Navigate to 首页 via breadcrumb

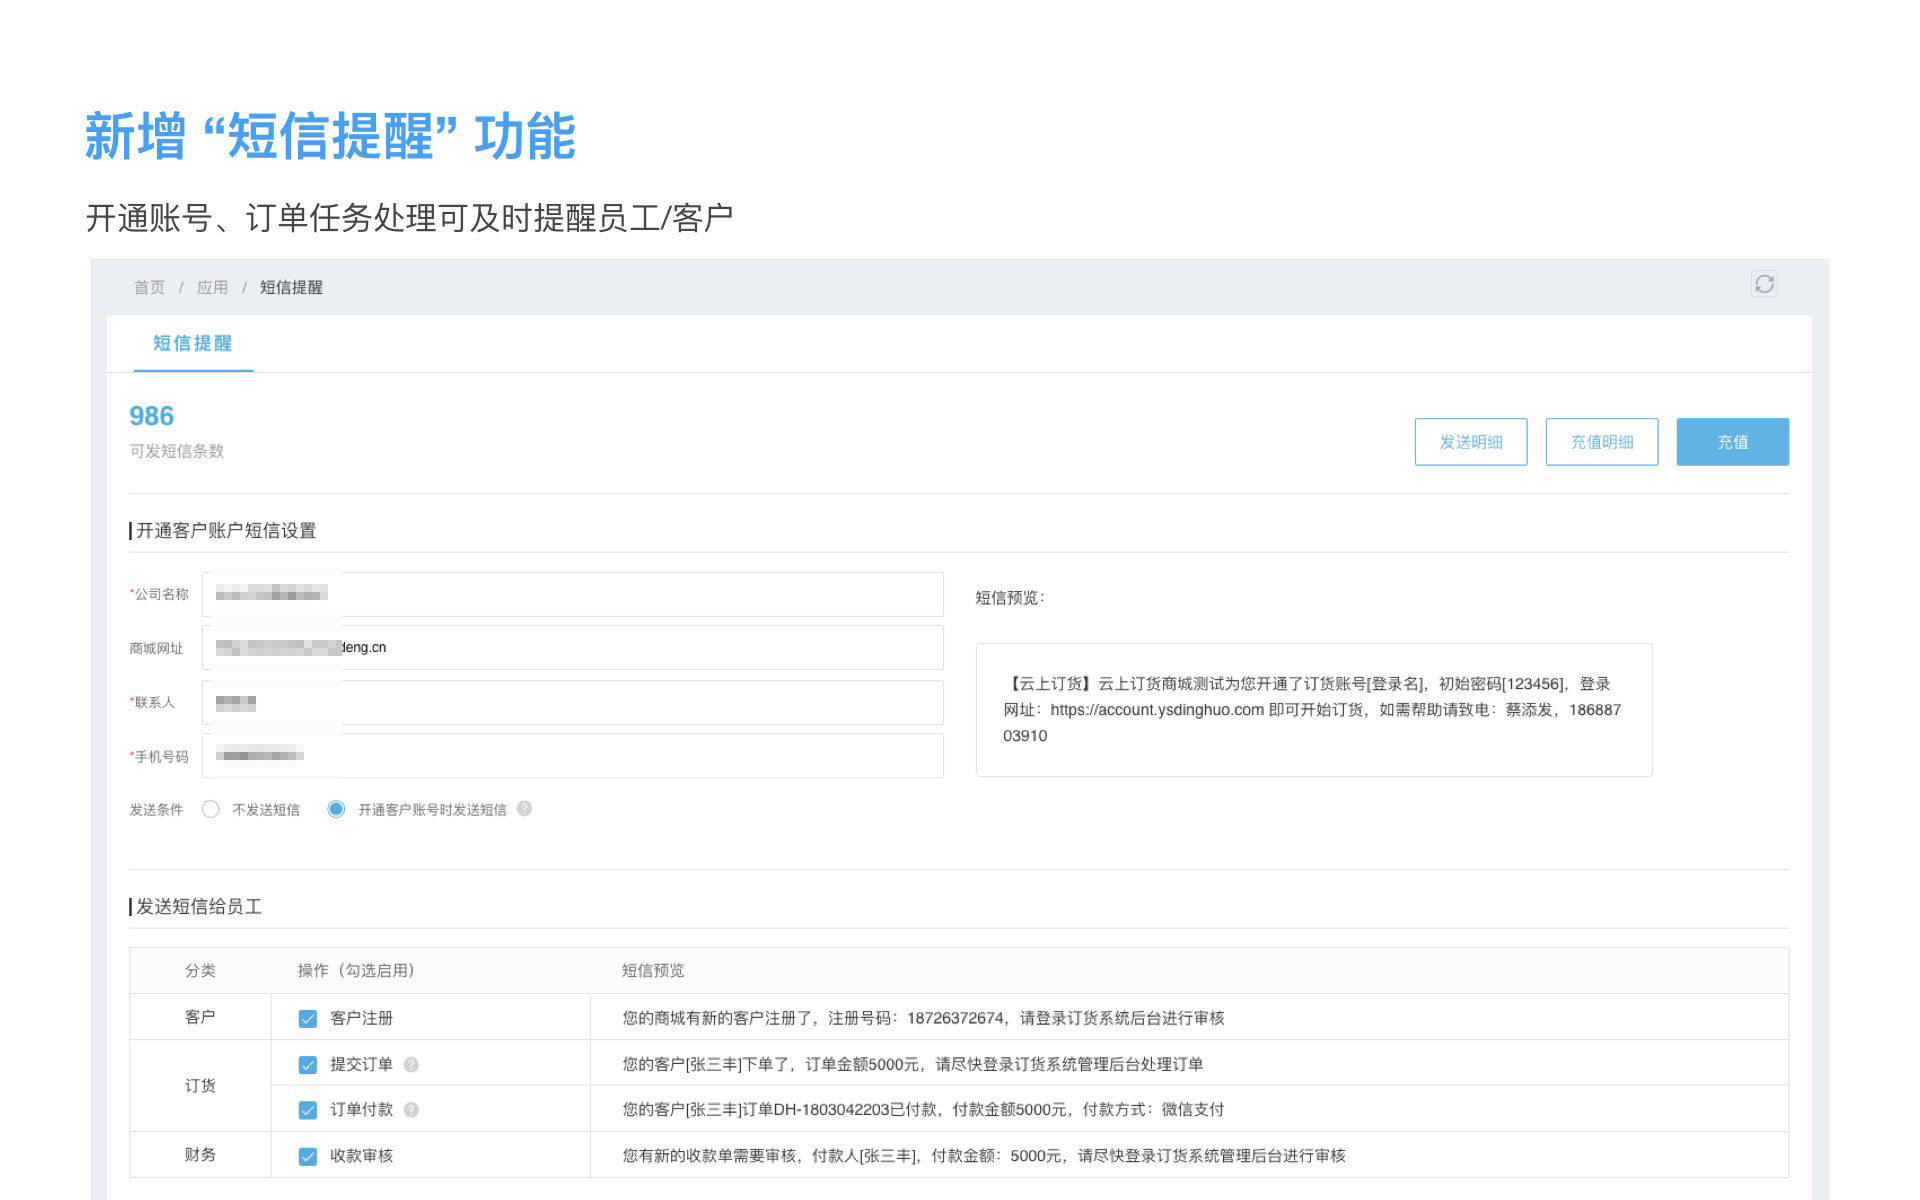point(149,287)
